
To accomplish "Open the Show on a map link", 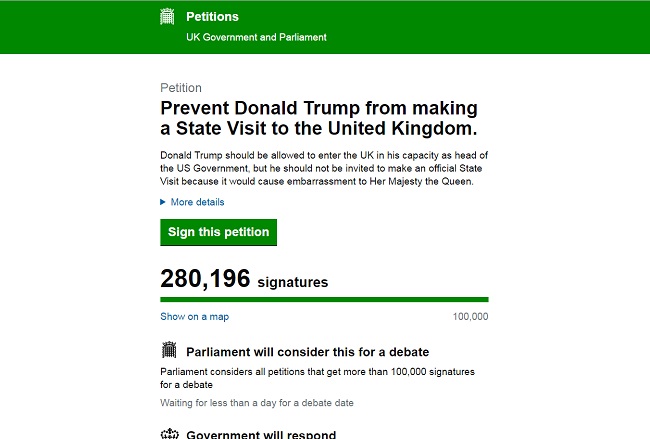I will [x=194, y=317].
